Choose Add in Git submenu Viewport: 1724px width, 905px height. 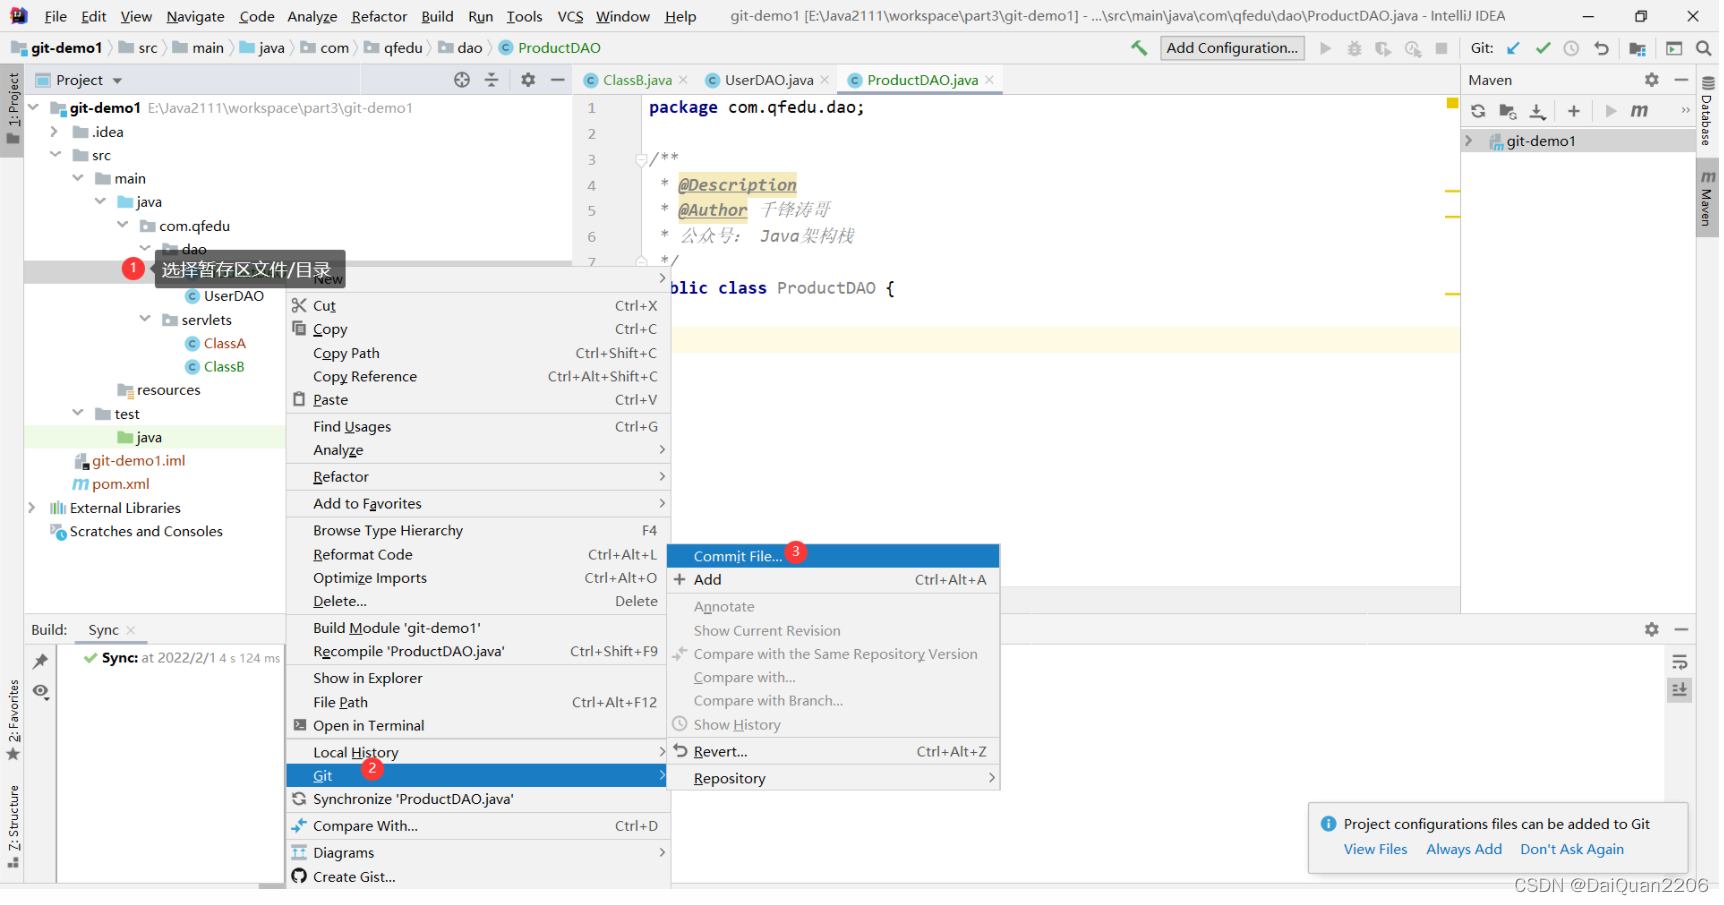[833, 579]
